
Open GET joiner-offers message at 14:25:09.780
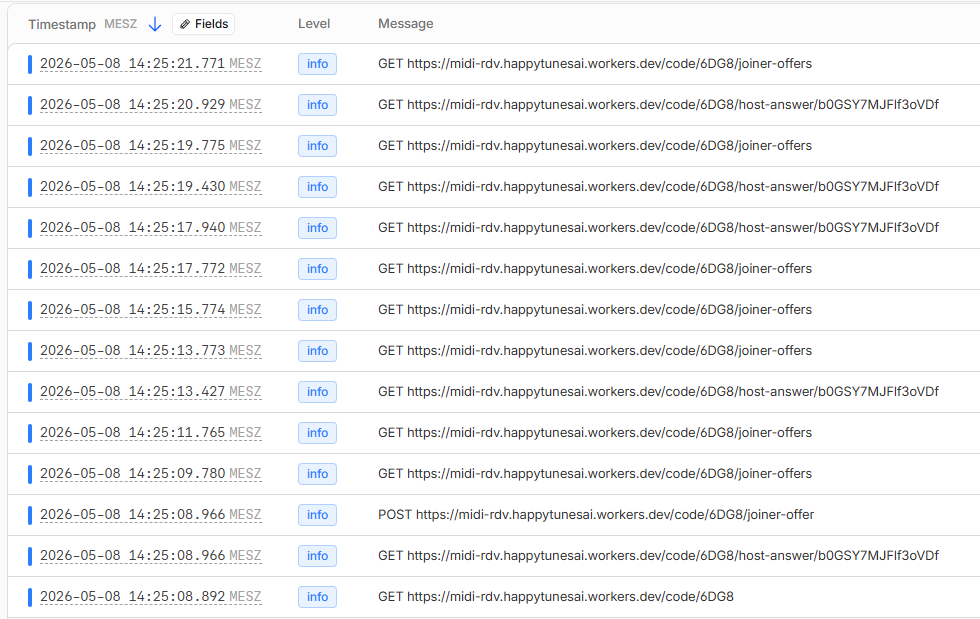tap(595, 474)
